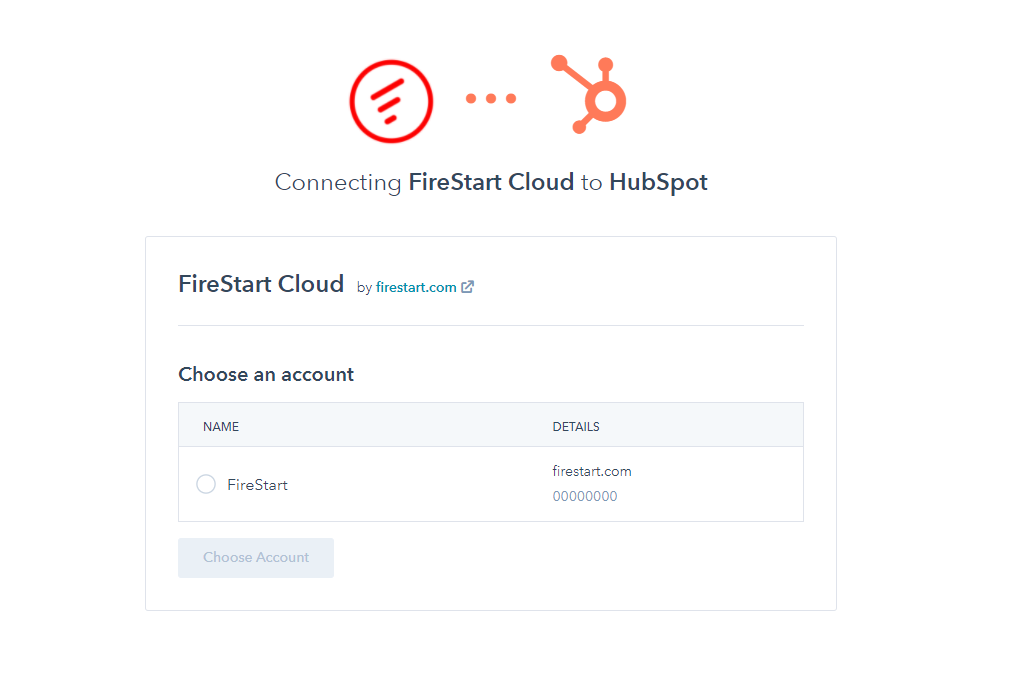The width and height of the screenshot is (1019, 696).
Task: Click the word by before firestart.com link
Action: [x=364, y=288]
